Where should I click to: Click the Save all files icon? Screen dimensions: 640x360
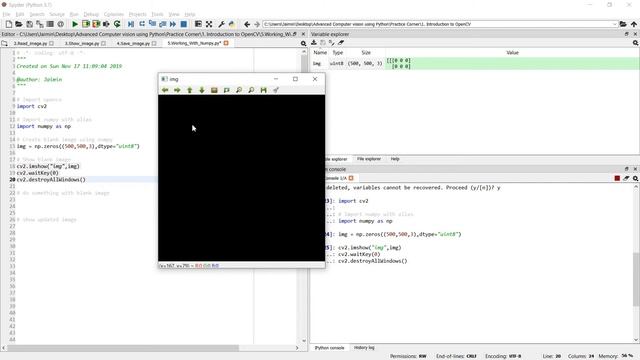tap(40, 24)
